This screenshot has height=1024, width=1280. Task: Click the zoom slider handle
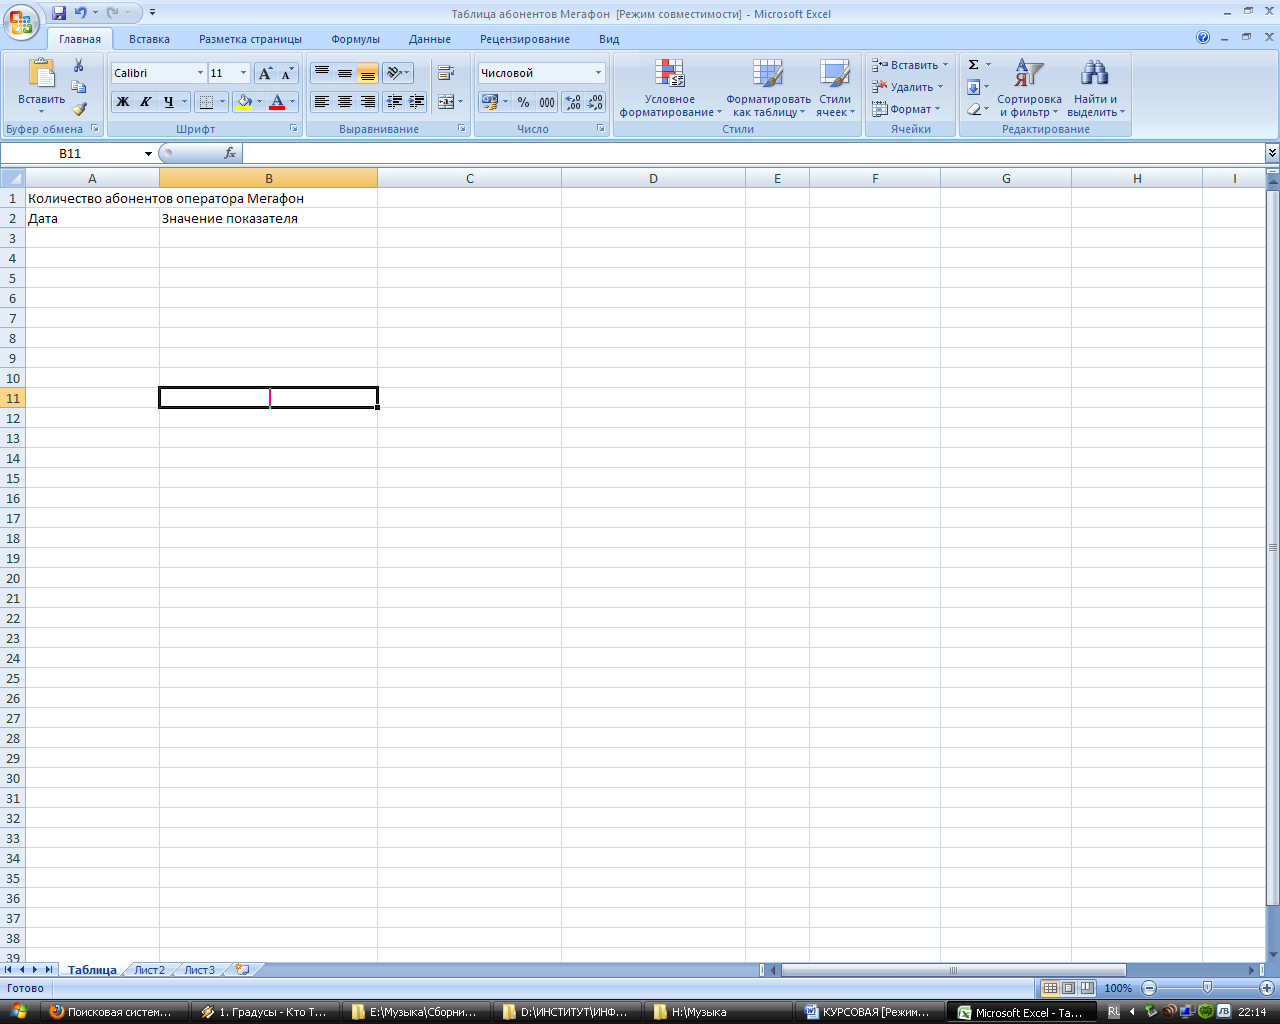click(1207, 988)
